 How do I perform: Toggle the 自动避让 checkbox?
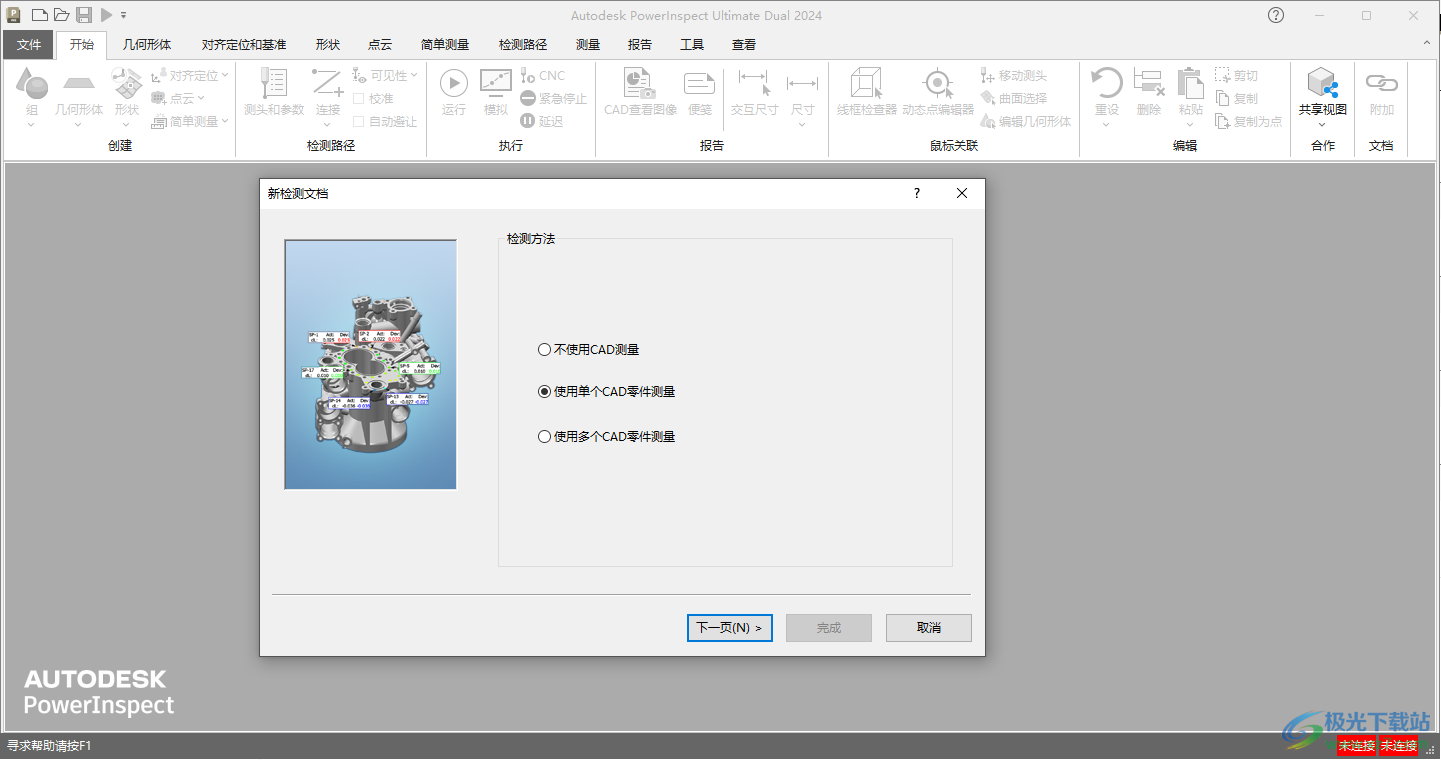(x=359, y=122)
